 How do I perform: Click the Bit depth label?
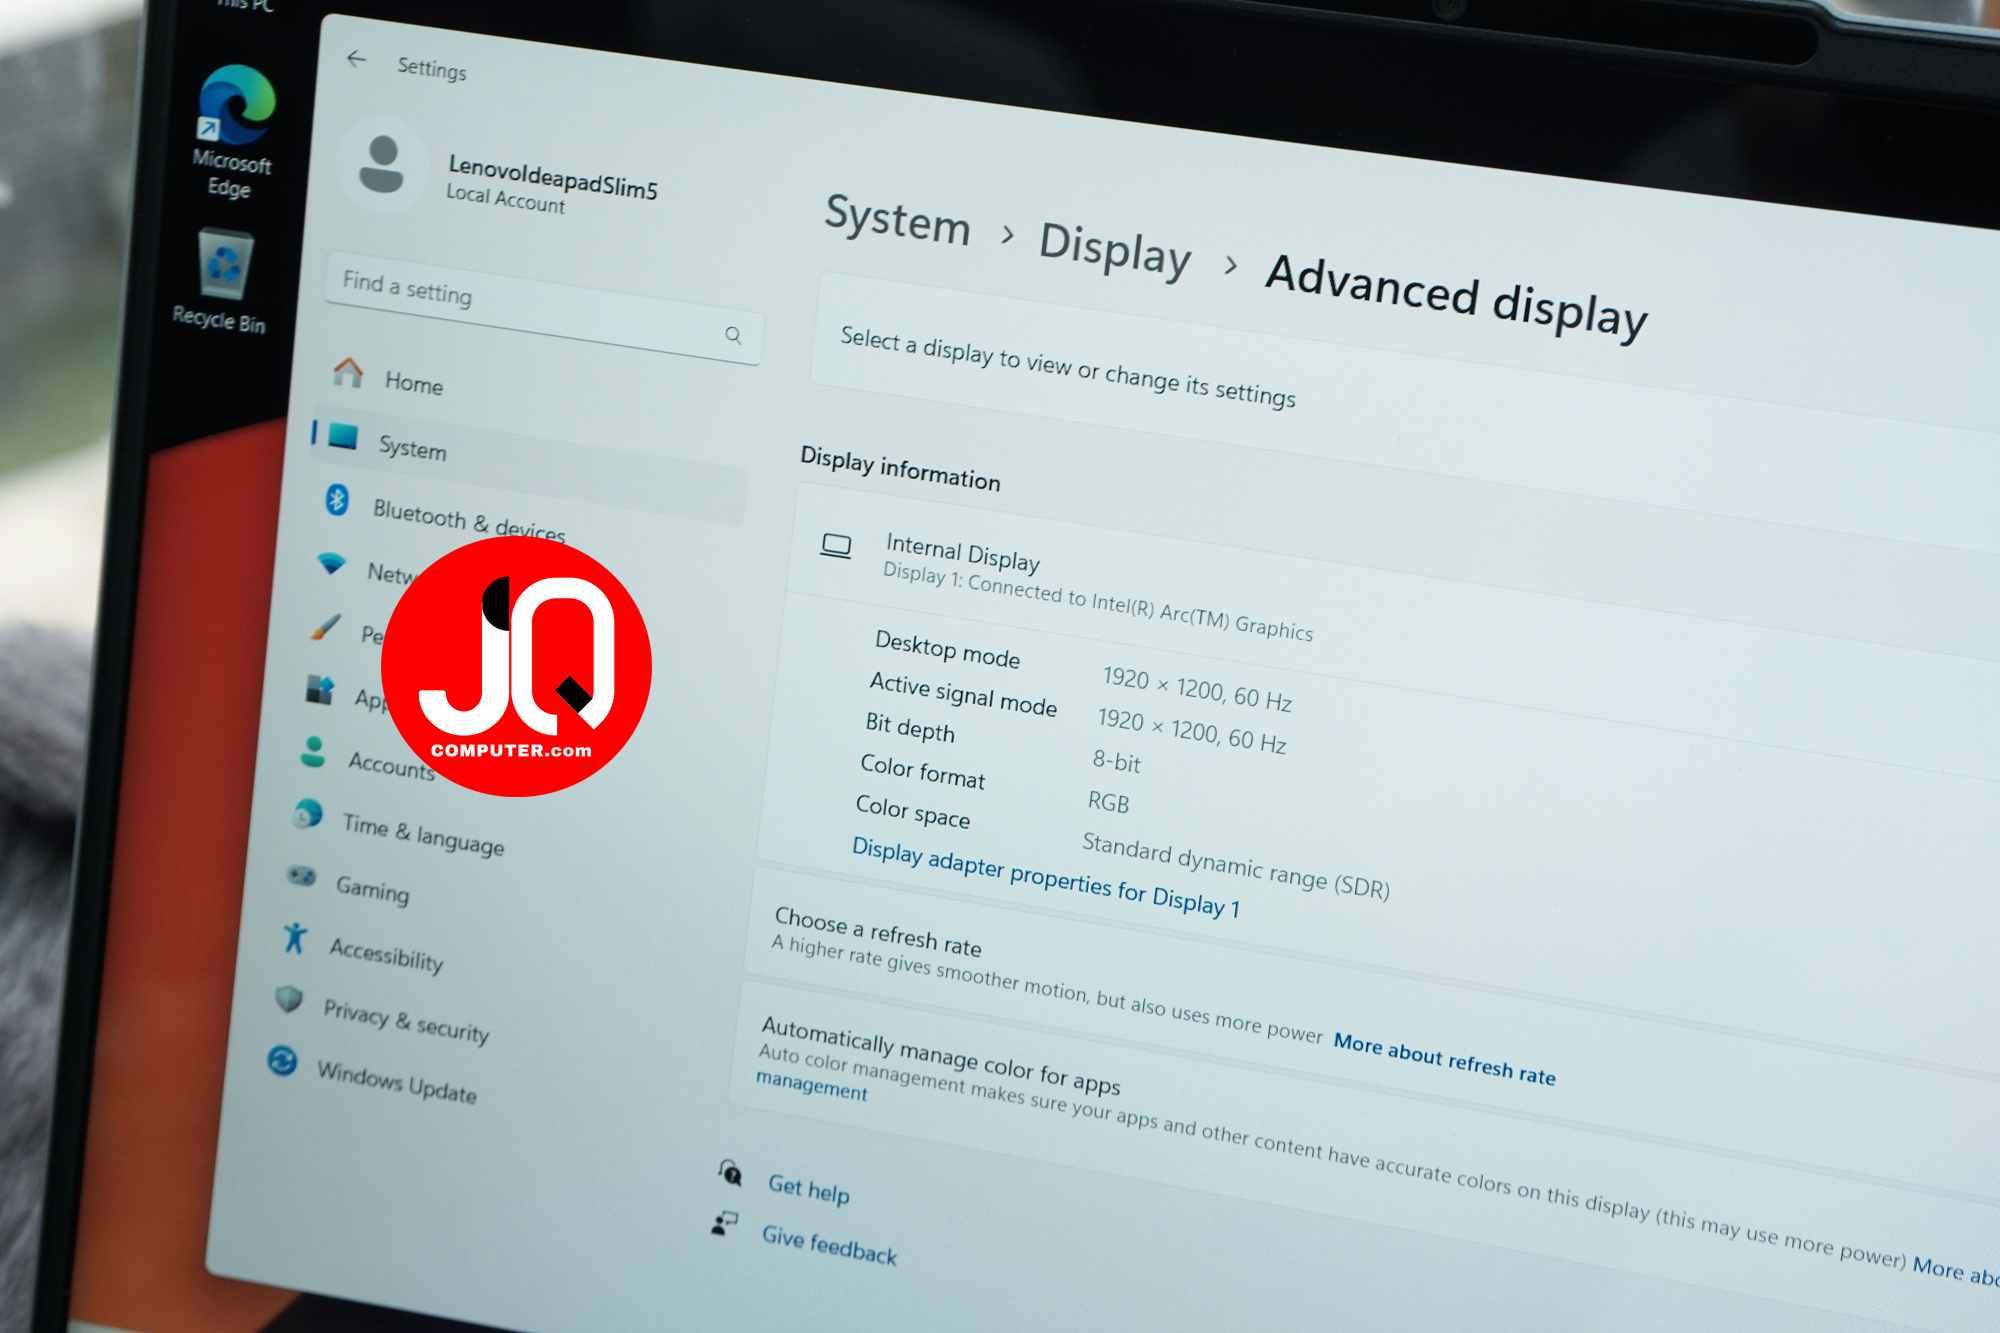[x=910, y=727]
